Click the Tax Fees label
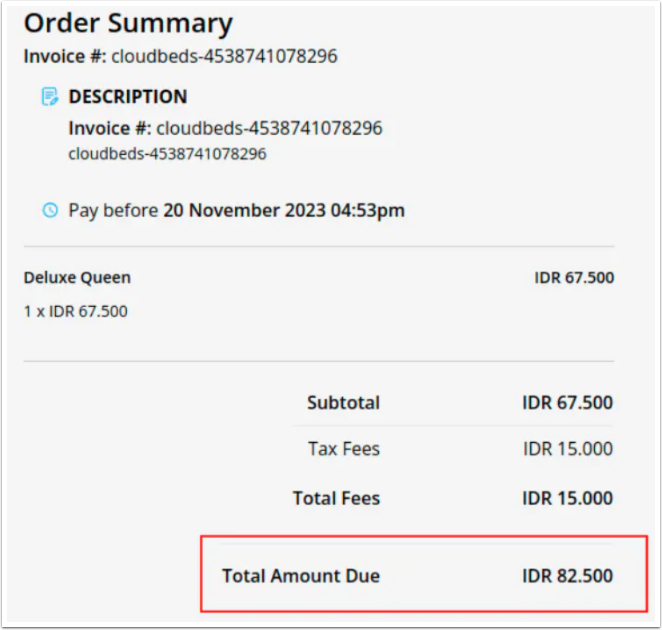 (x=344, y=450)
